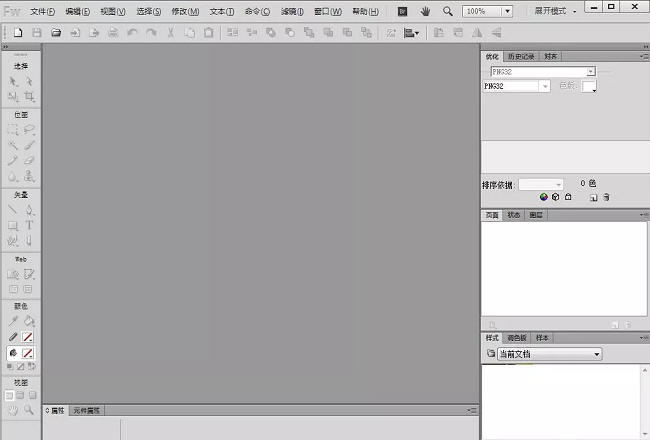Select the Rubber Stamp tool

point(29,176)
